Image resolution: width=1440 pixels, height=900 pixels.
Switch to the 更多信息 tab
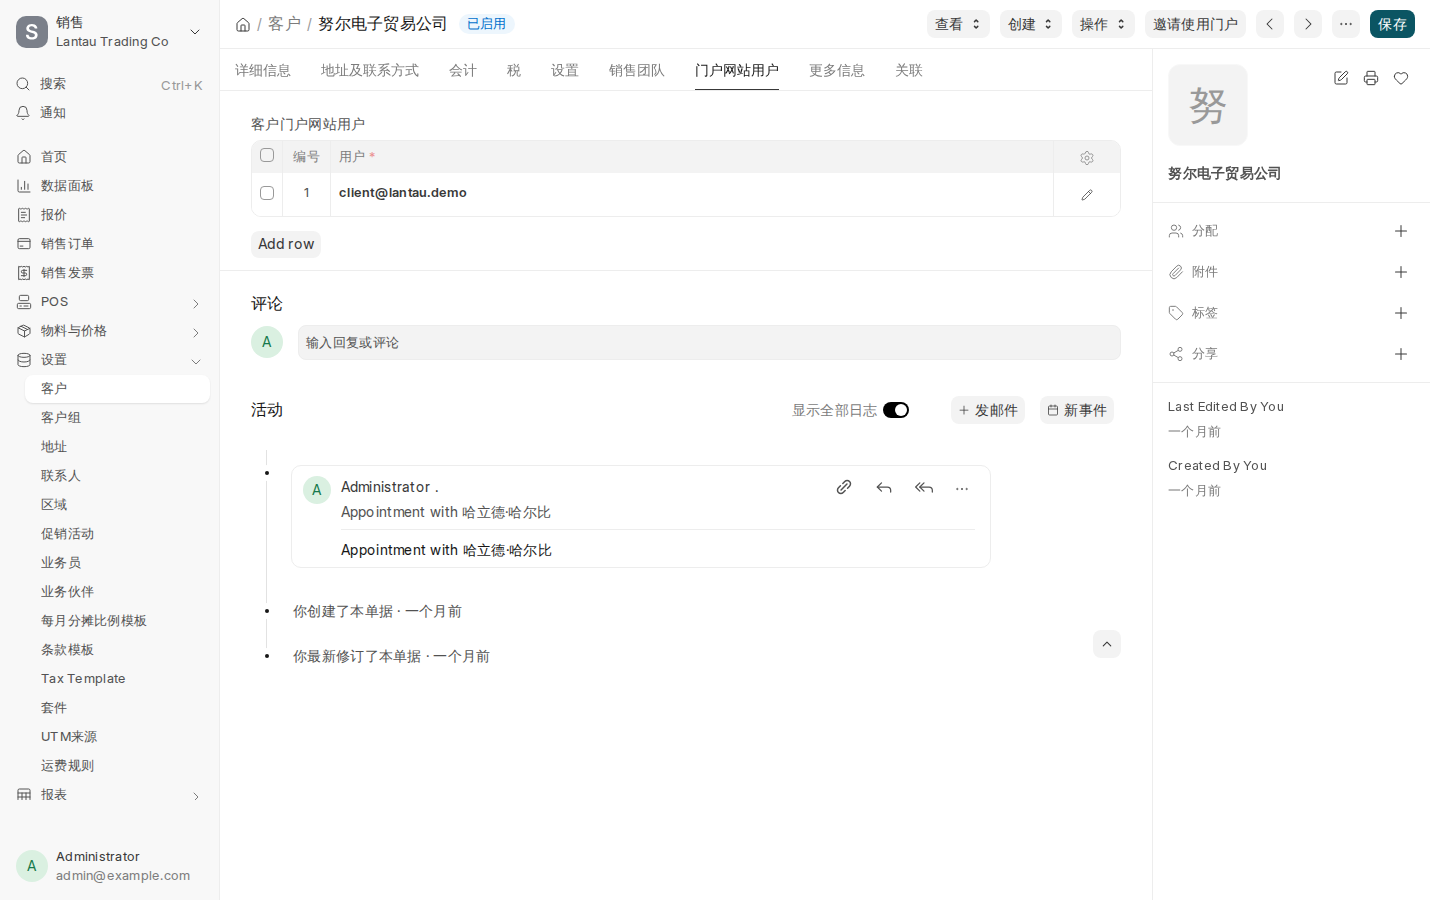click(837, 70)
